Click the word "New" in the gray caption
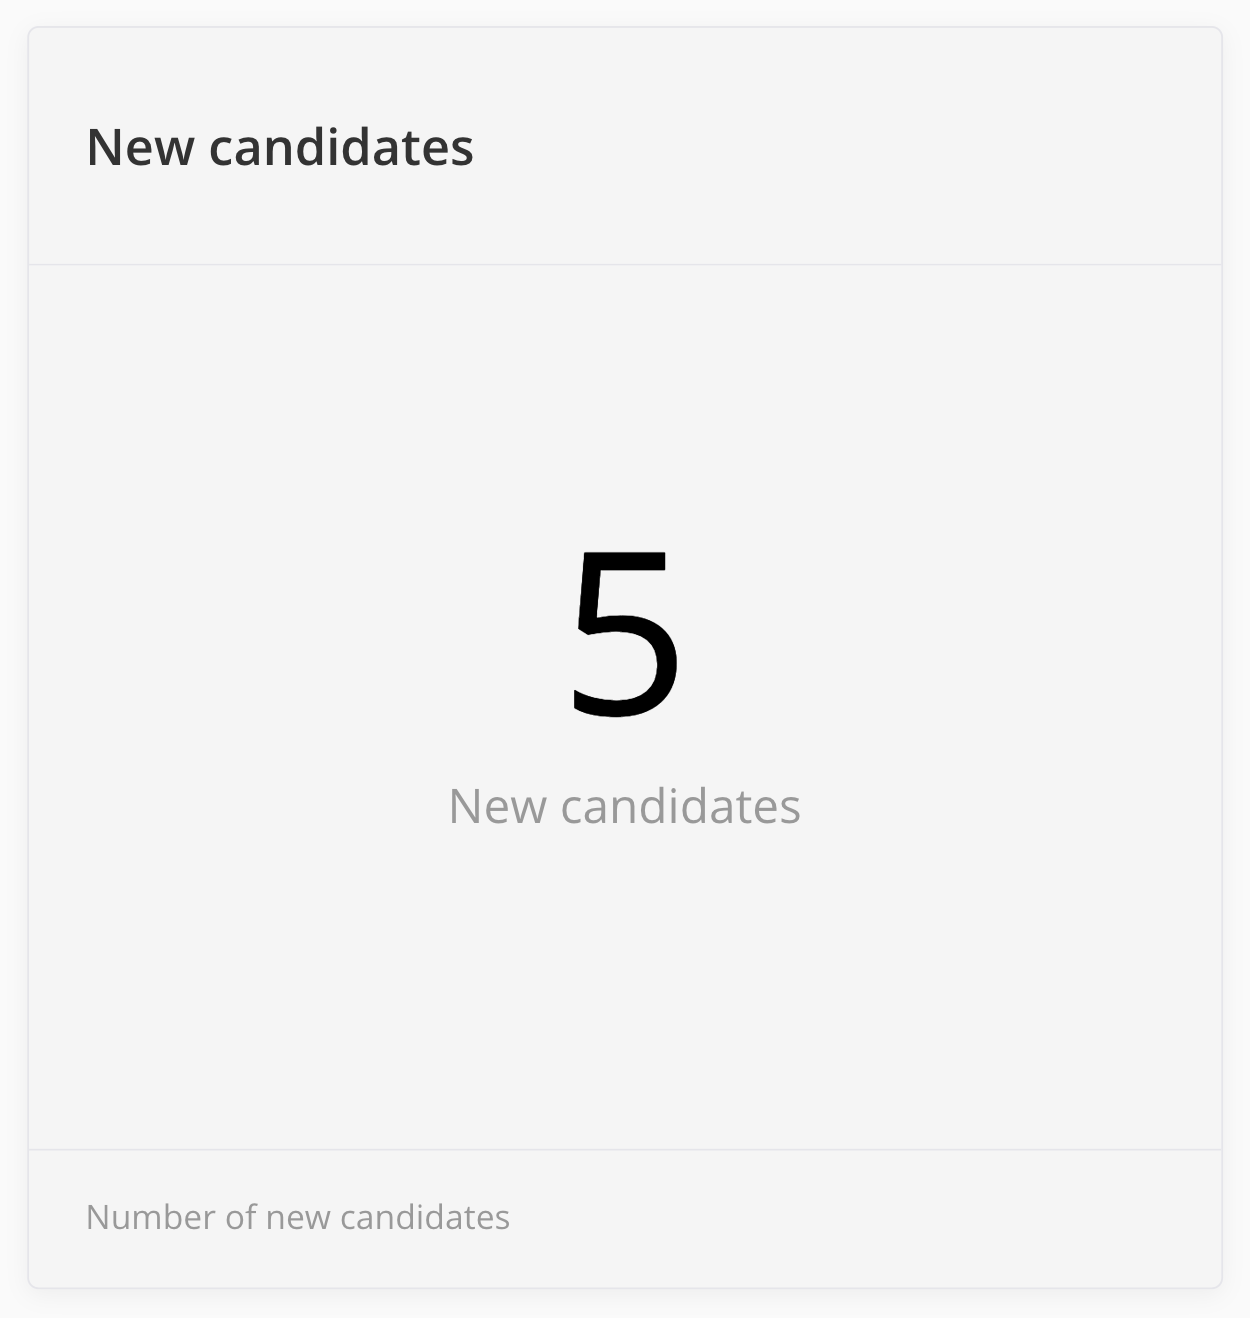Screen dimensions: 1250x1318 click(x=497, y=806)
